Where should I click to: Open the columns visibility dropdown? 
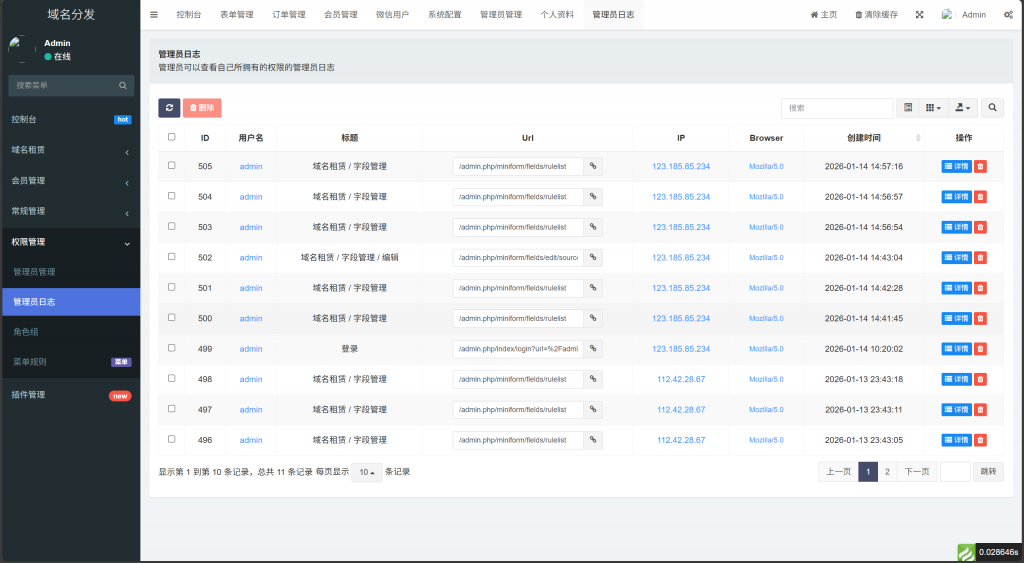click(x=933, y=108)
